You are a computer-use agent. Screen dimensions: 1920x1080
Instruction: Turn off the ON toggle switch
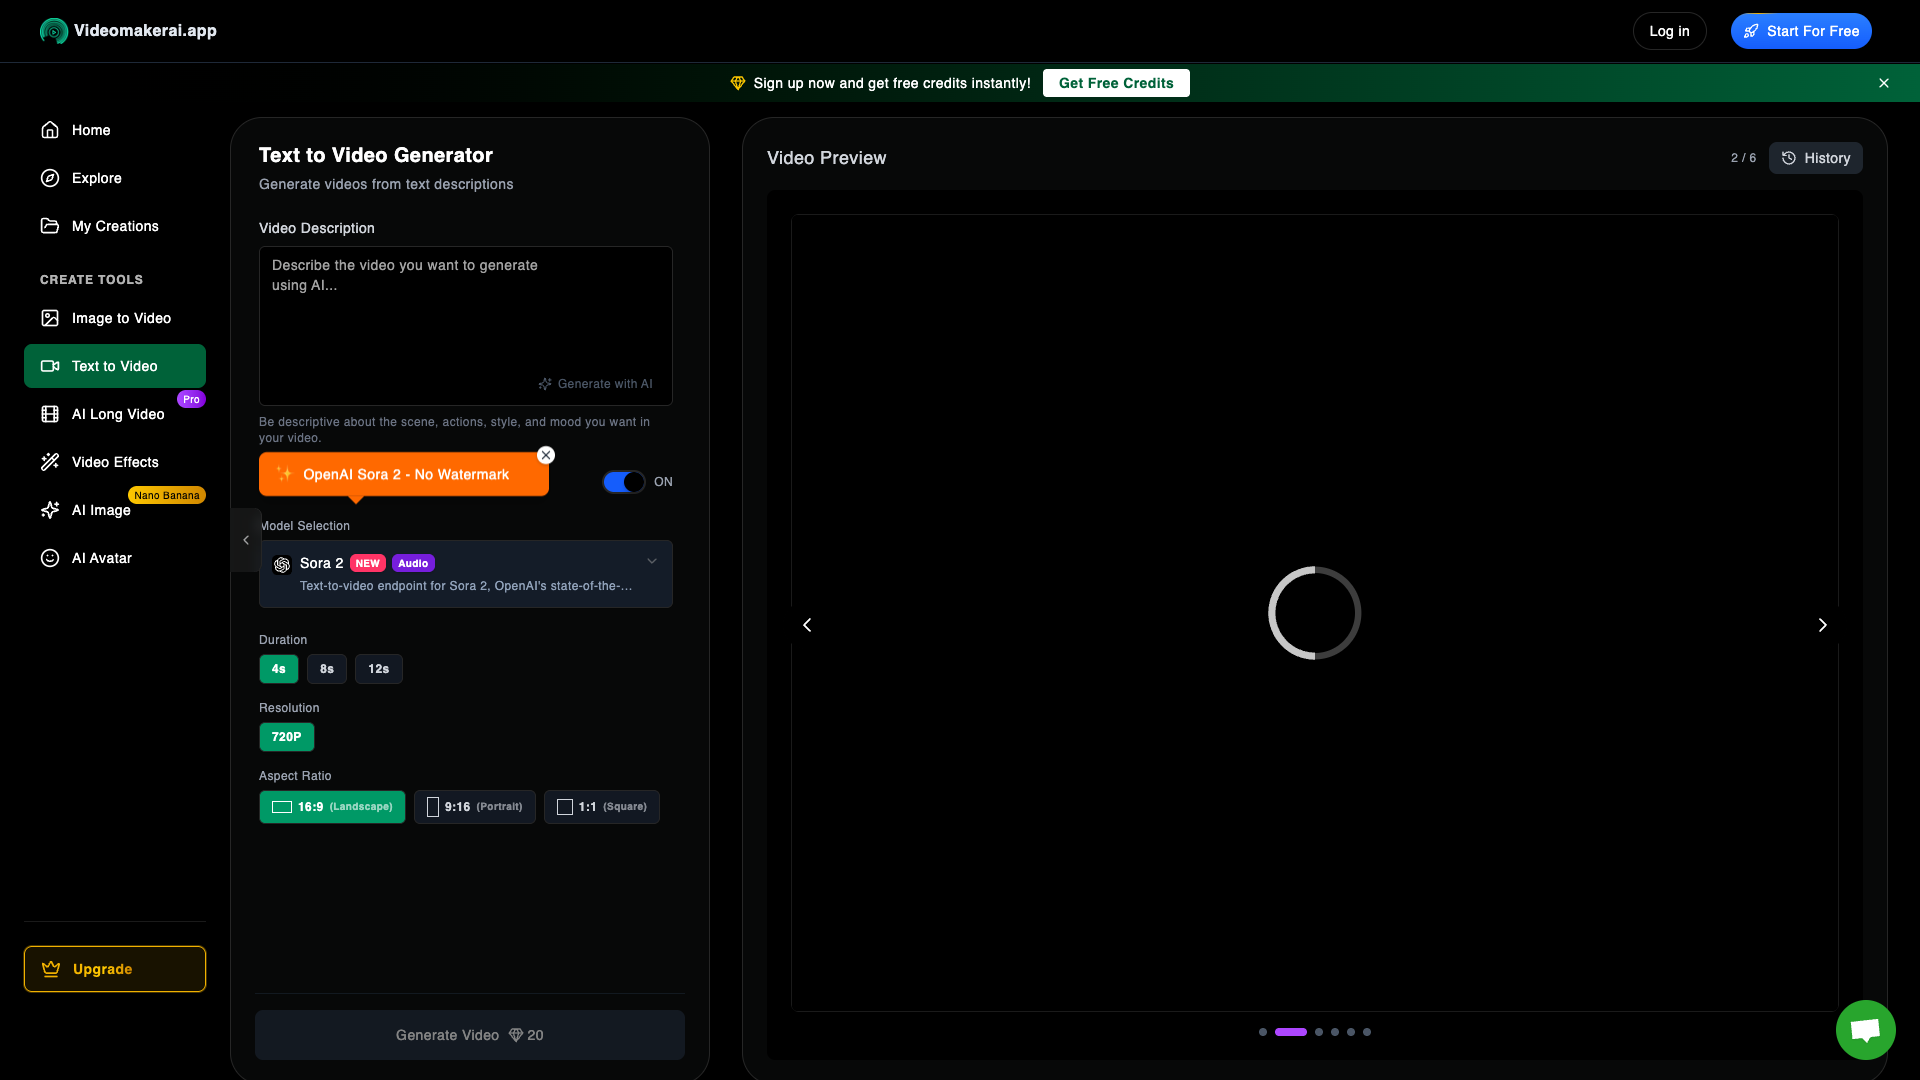tap(624, 482)
